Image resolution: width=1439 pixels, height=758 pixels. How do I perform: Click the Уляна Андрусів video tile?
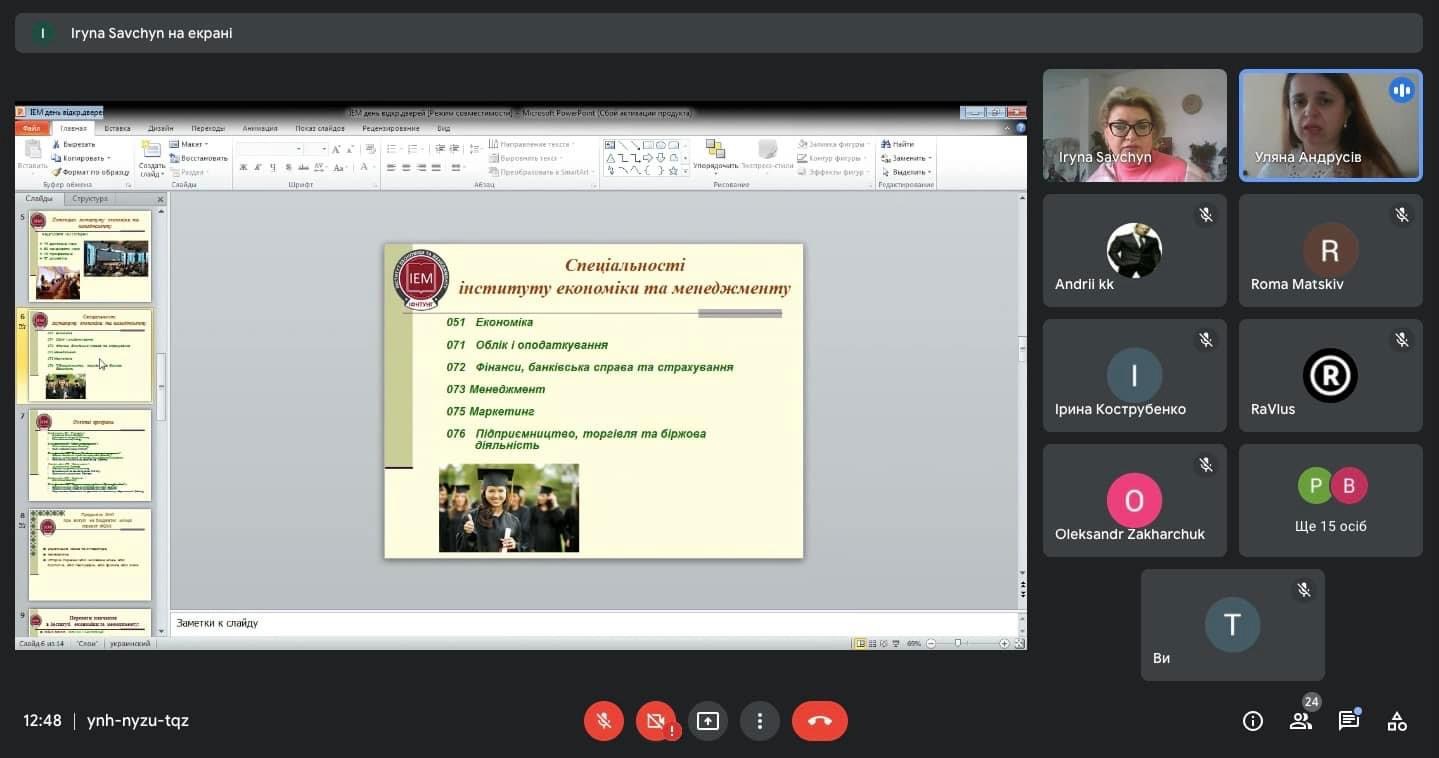[1330, 125]
